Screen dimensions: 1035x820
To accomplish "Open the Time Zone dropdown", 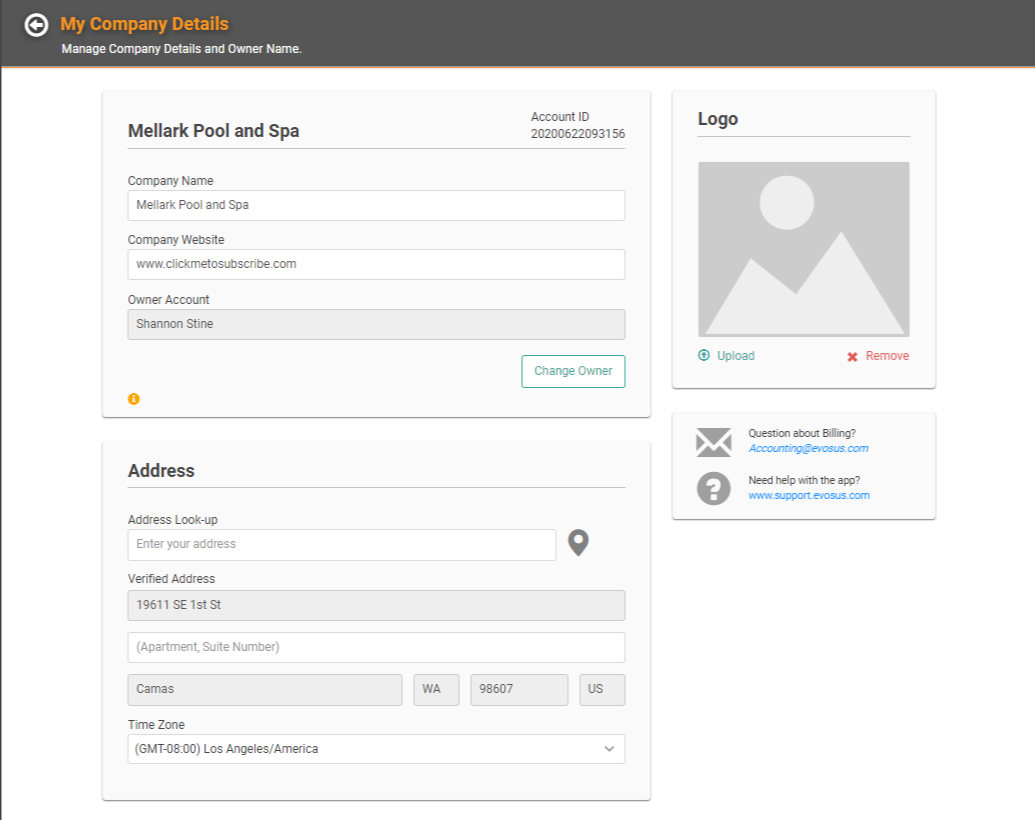I will 376,749.
